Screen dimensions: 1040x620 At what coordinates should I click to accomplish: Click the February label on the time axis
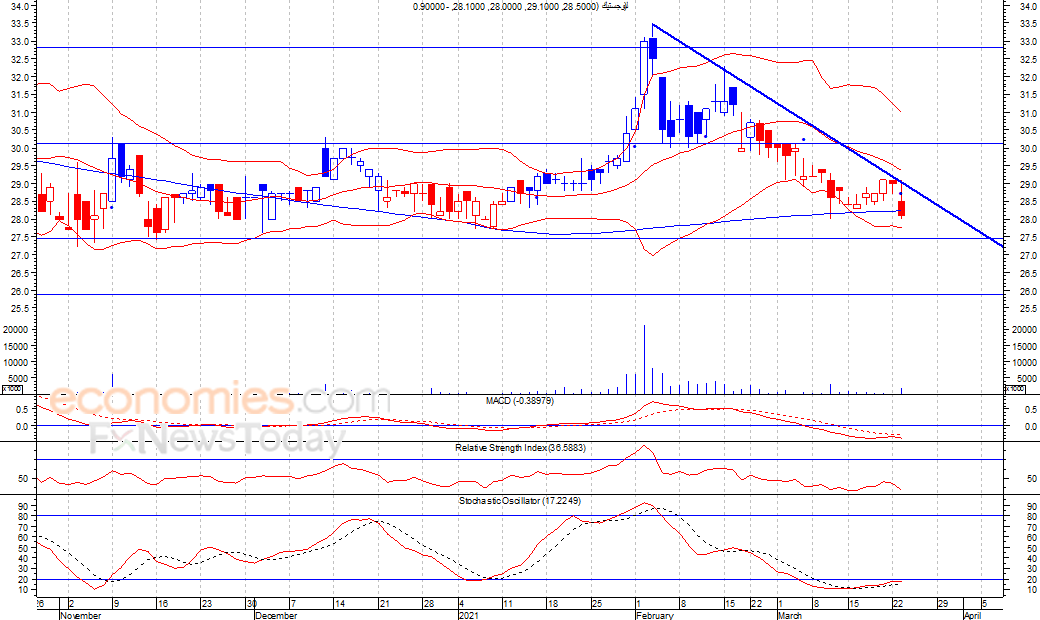click(x=654, y=616)
